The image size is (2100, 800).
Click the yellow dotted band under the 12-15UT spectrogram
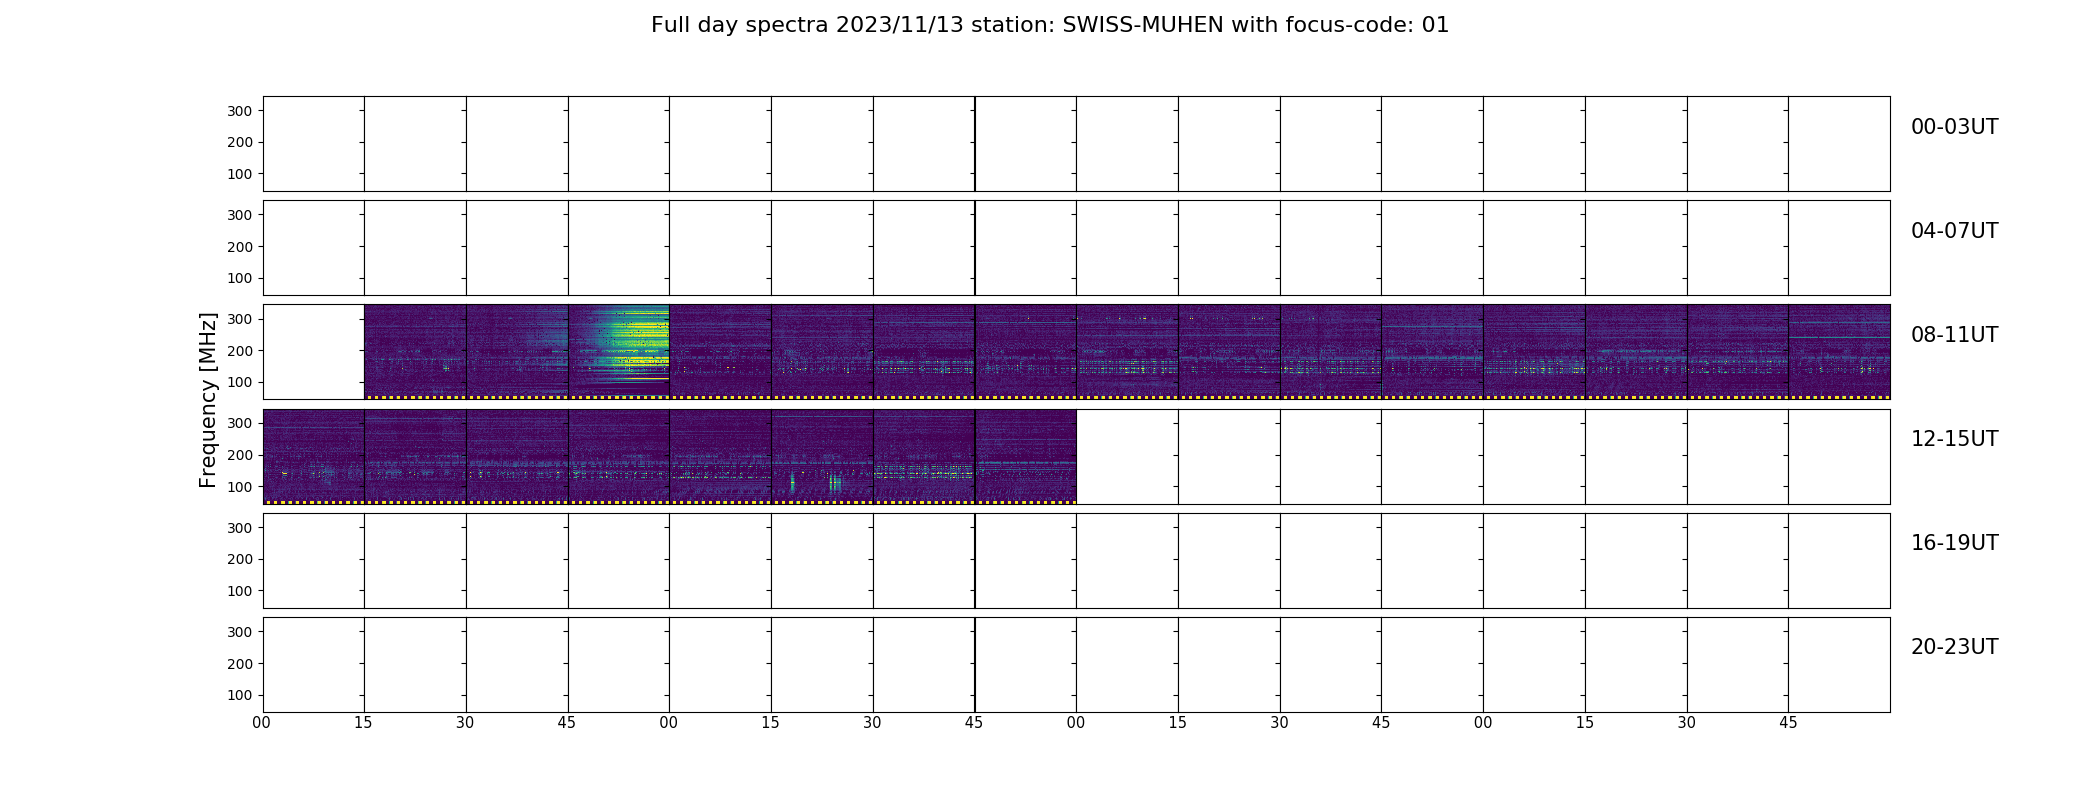click(x=669, y=501)
